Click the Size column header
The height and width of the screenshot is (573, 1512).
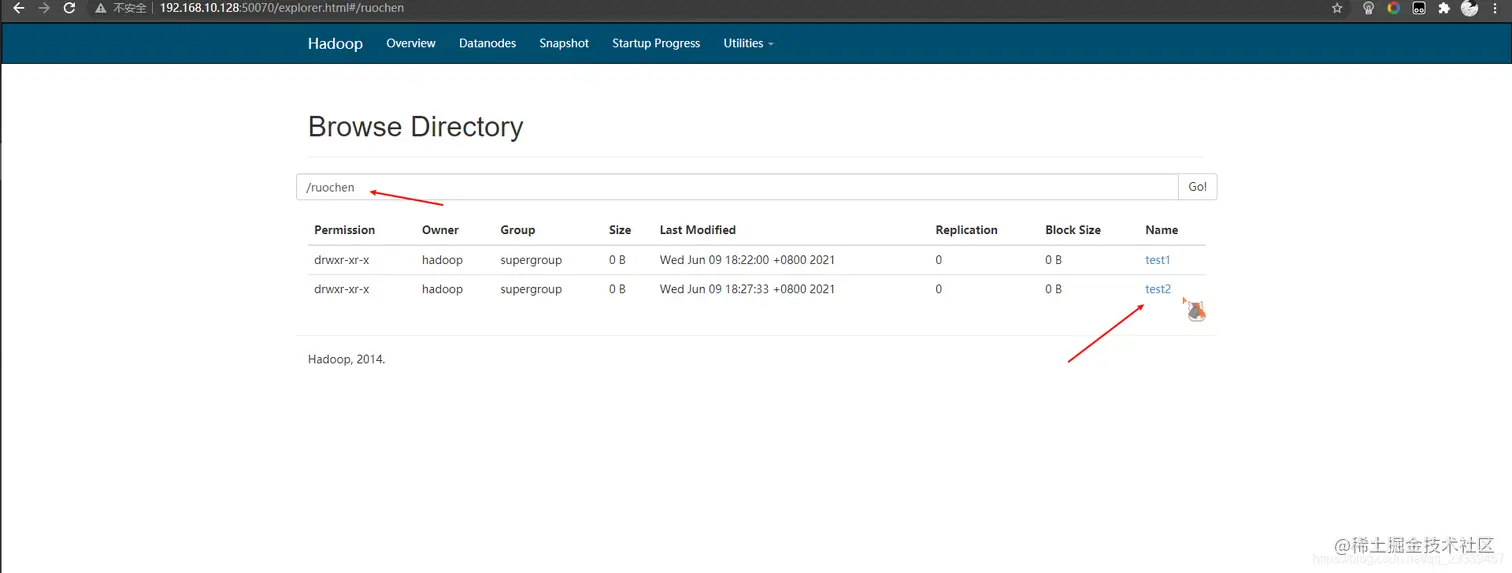(620, 230)
